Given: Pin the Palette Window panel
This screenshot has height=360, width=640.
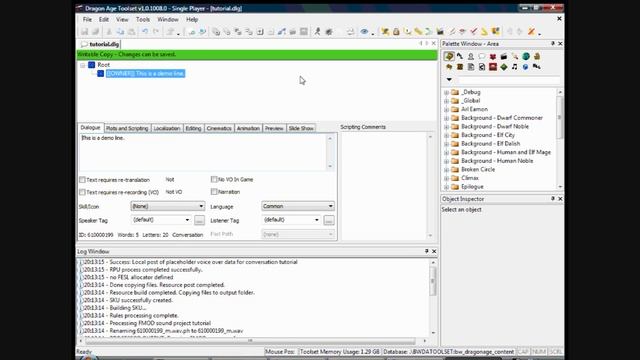Looking at the screenshot, I should pos(553,44).
